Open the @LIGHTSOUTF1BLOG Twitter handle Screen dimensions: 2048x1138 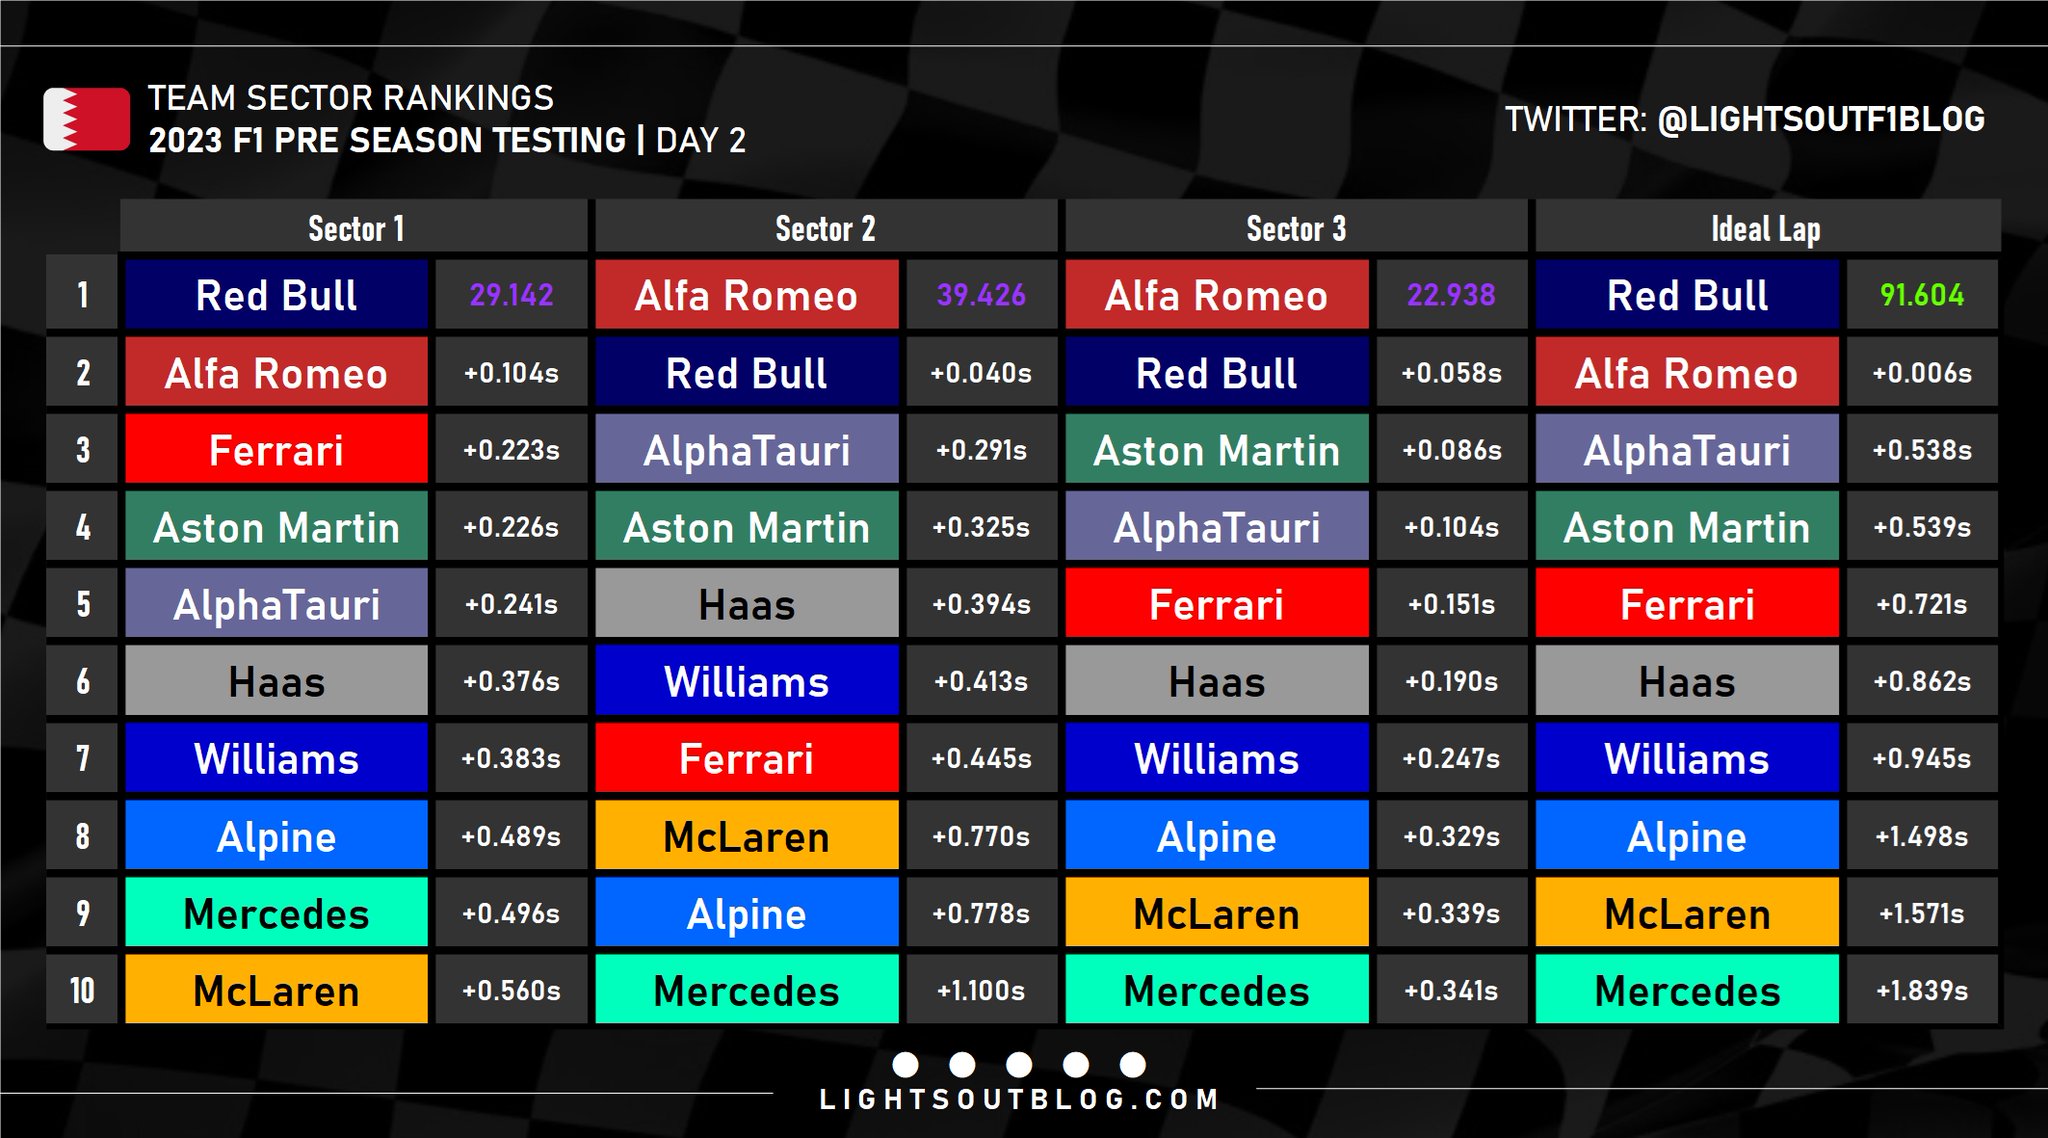[1820, 119]
